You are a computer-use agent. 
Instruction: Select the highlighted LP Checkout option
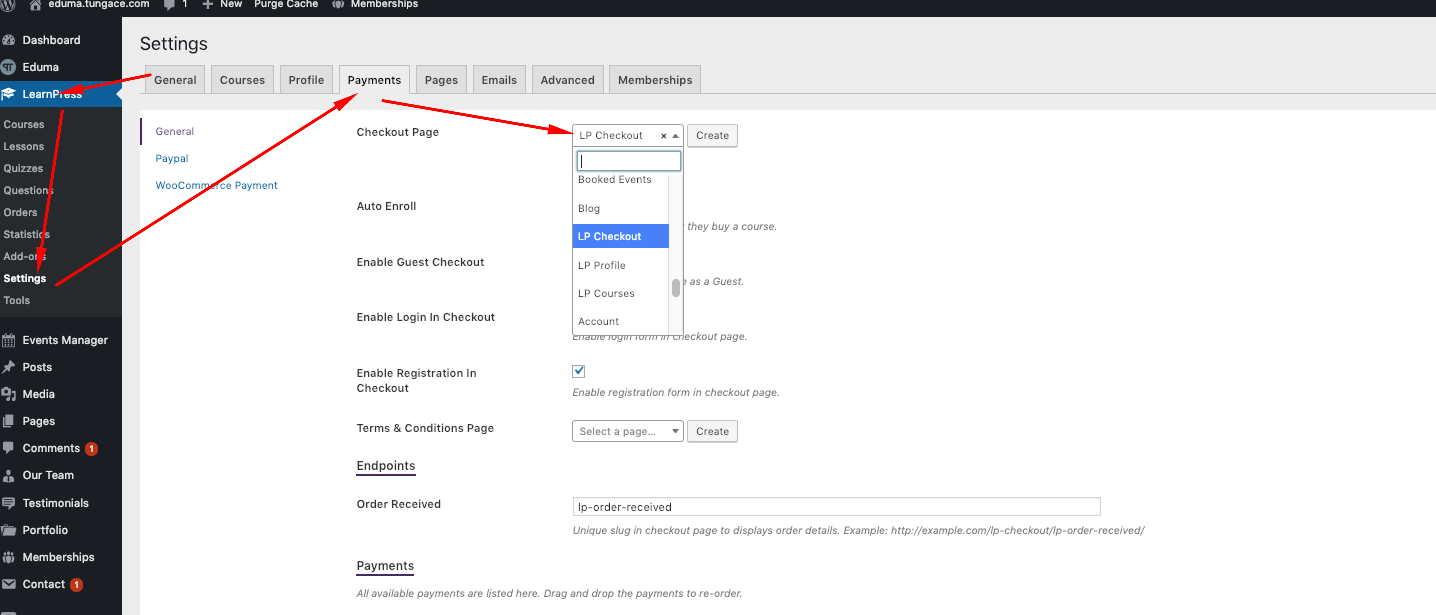(621, 236)
